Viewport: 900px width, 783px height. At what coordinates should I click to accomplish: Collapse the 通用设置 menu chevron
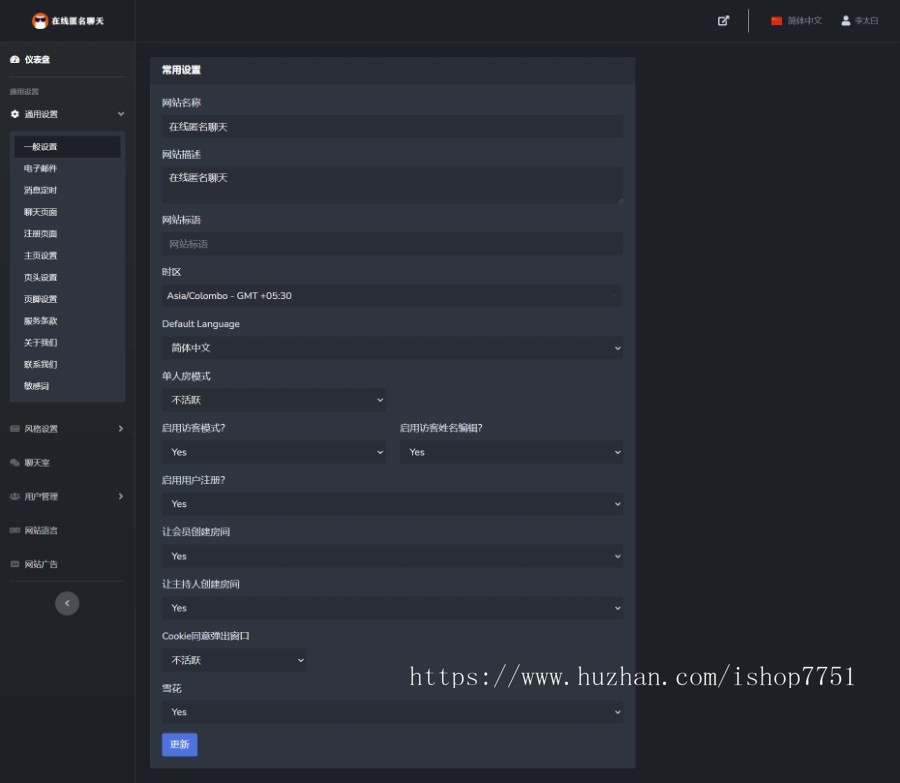(x=121, y=114)
